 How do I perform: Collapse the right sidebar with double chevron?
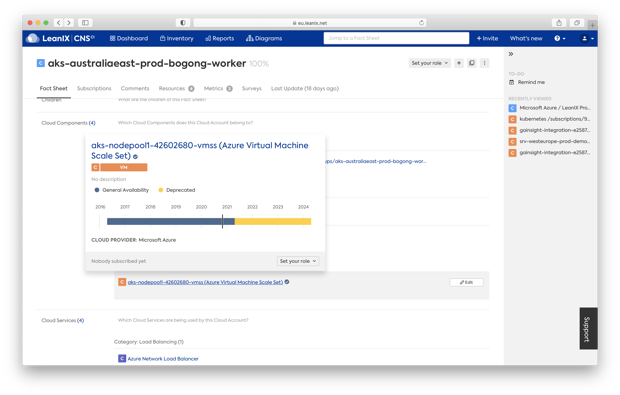click(511, 54)
